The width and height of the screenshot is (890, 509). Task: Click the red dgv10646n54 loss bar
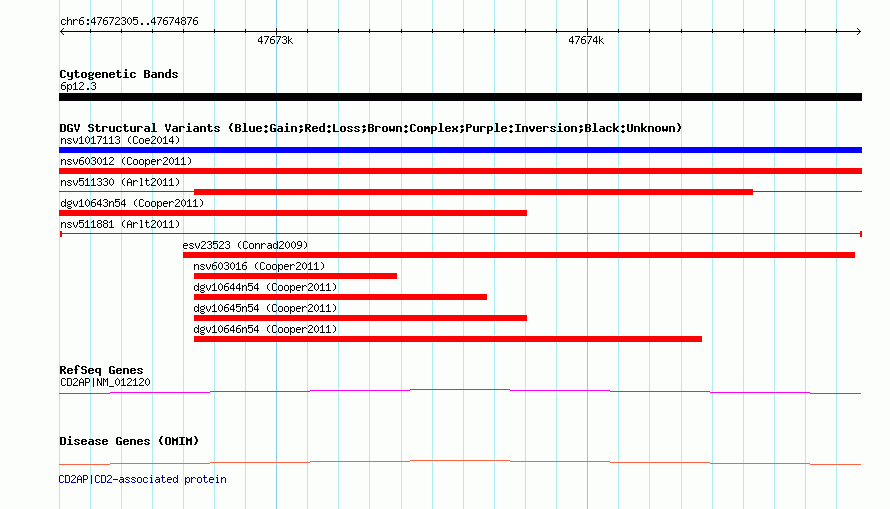pyautogui.click(x=448, y=339)
